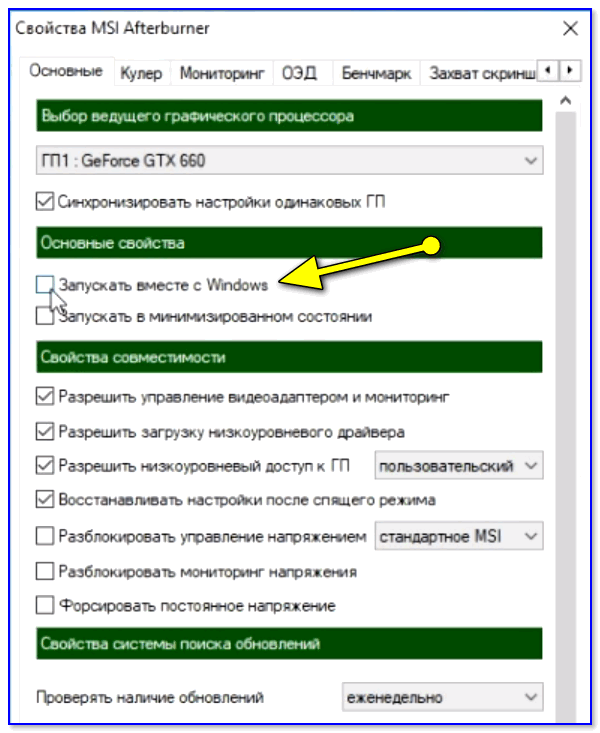
Task: Close the MSI Afterburner properties window
Action: click(570, 29)
